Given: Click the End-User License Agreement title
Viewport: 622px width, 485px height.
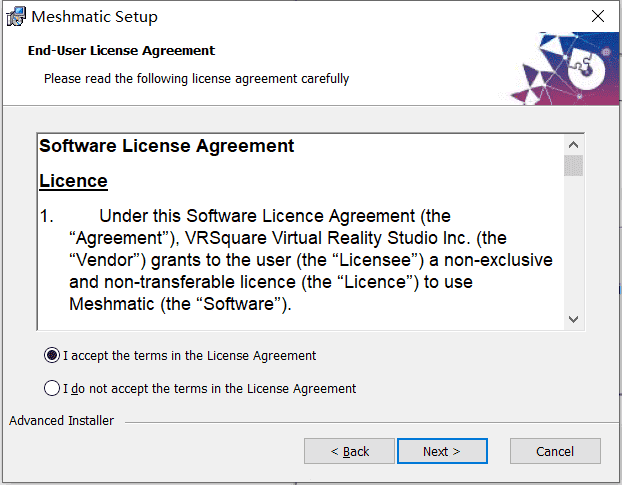Looking at the screenshot, I should 121,51.
